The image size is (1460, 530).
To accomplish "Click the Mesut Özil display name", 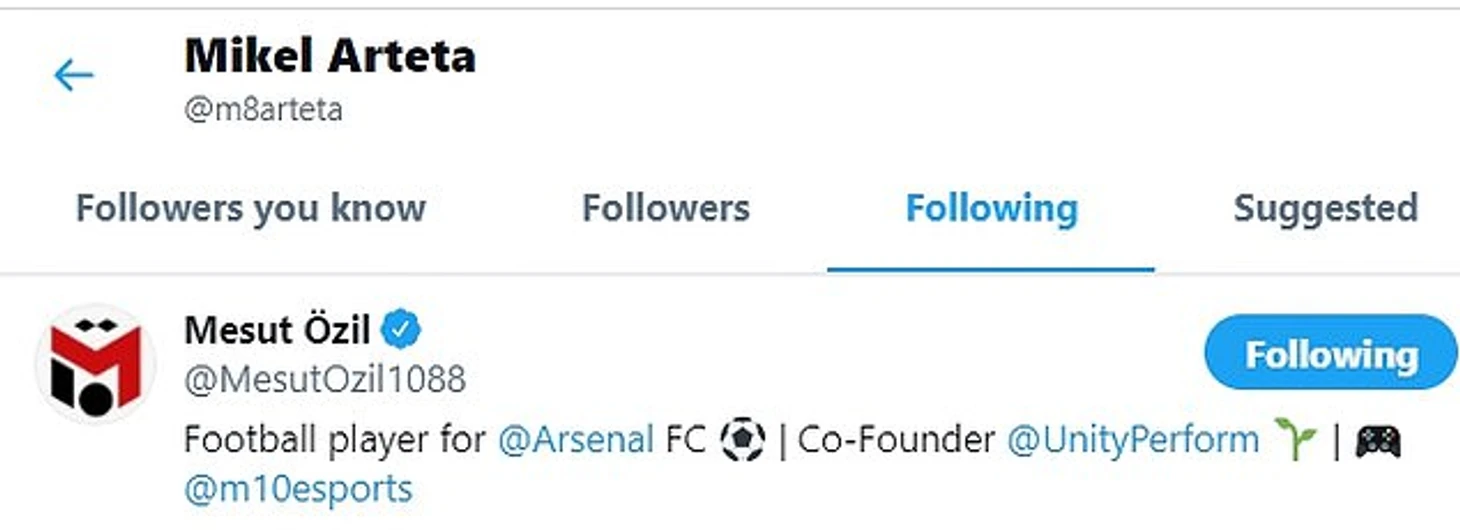I will (x=277, y=329).
